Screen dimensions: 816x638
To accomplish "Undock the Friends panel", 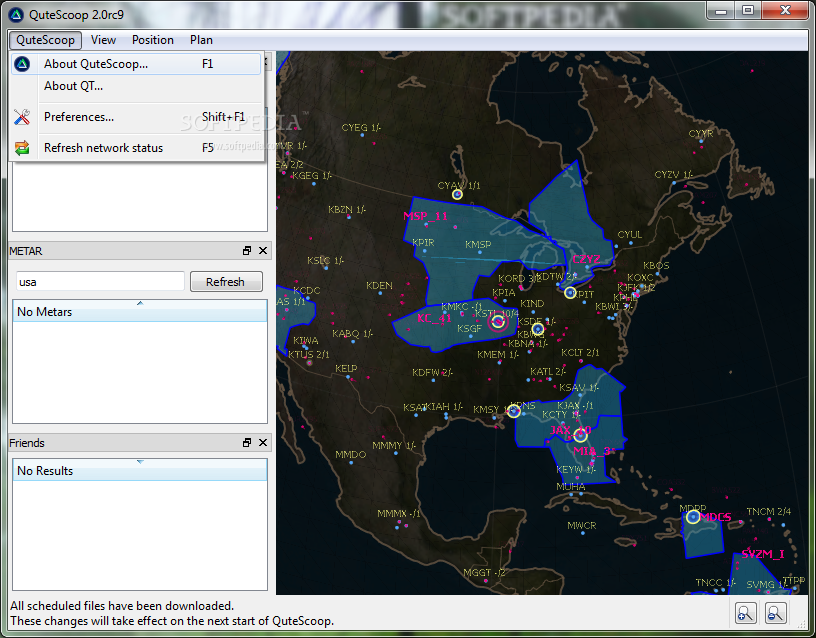I will (247, 443).
